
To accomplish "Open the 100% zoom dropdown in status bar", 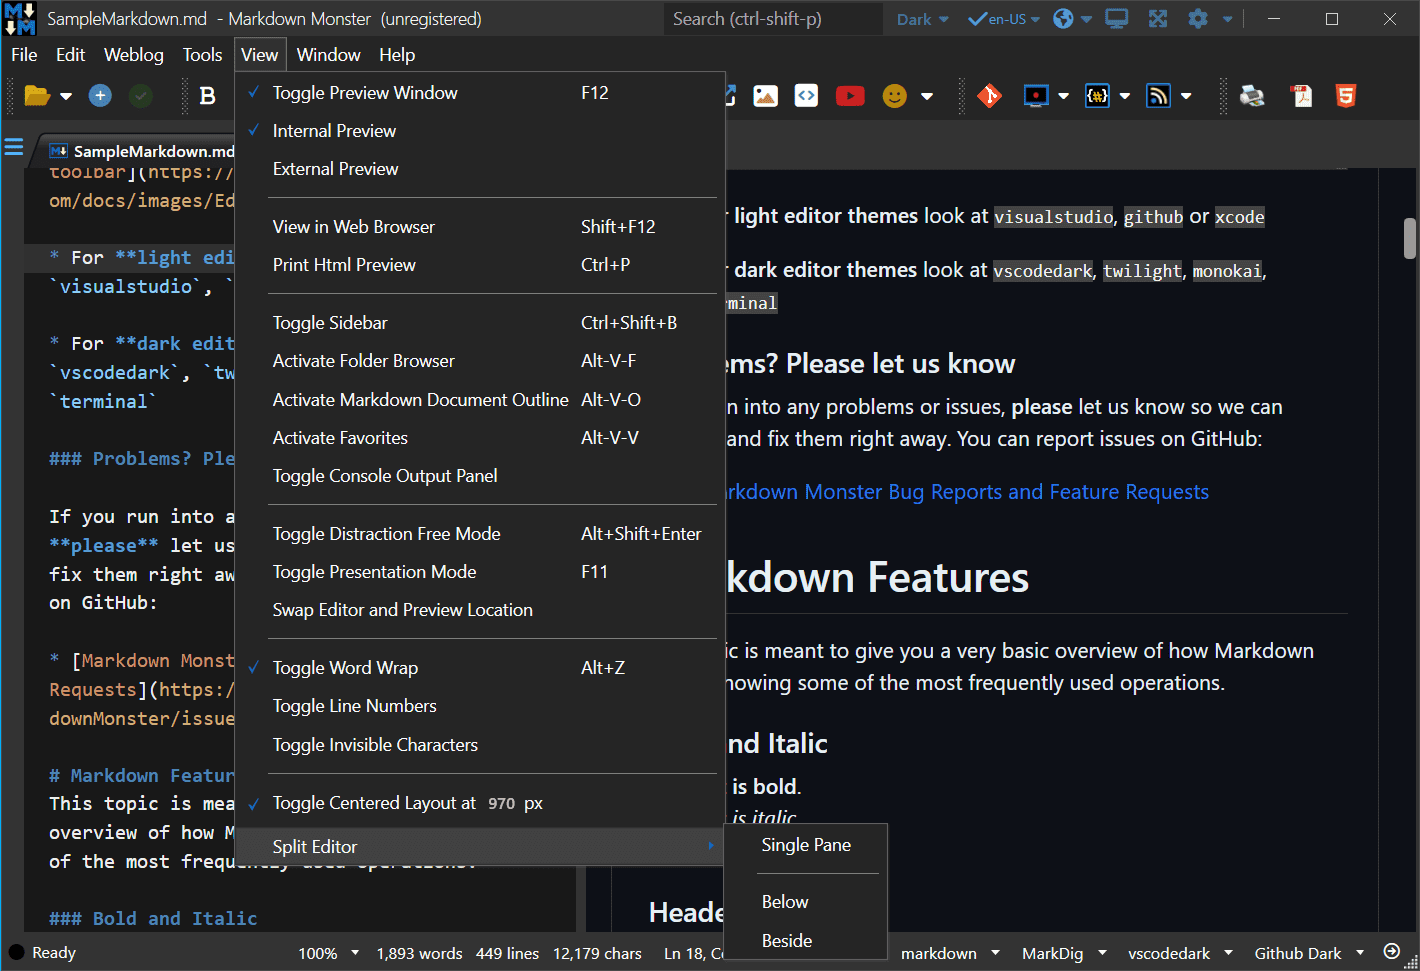I will (328, 953).
